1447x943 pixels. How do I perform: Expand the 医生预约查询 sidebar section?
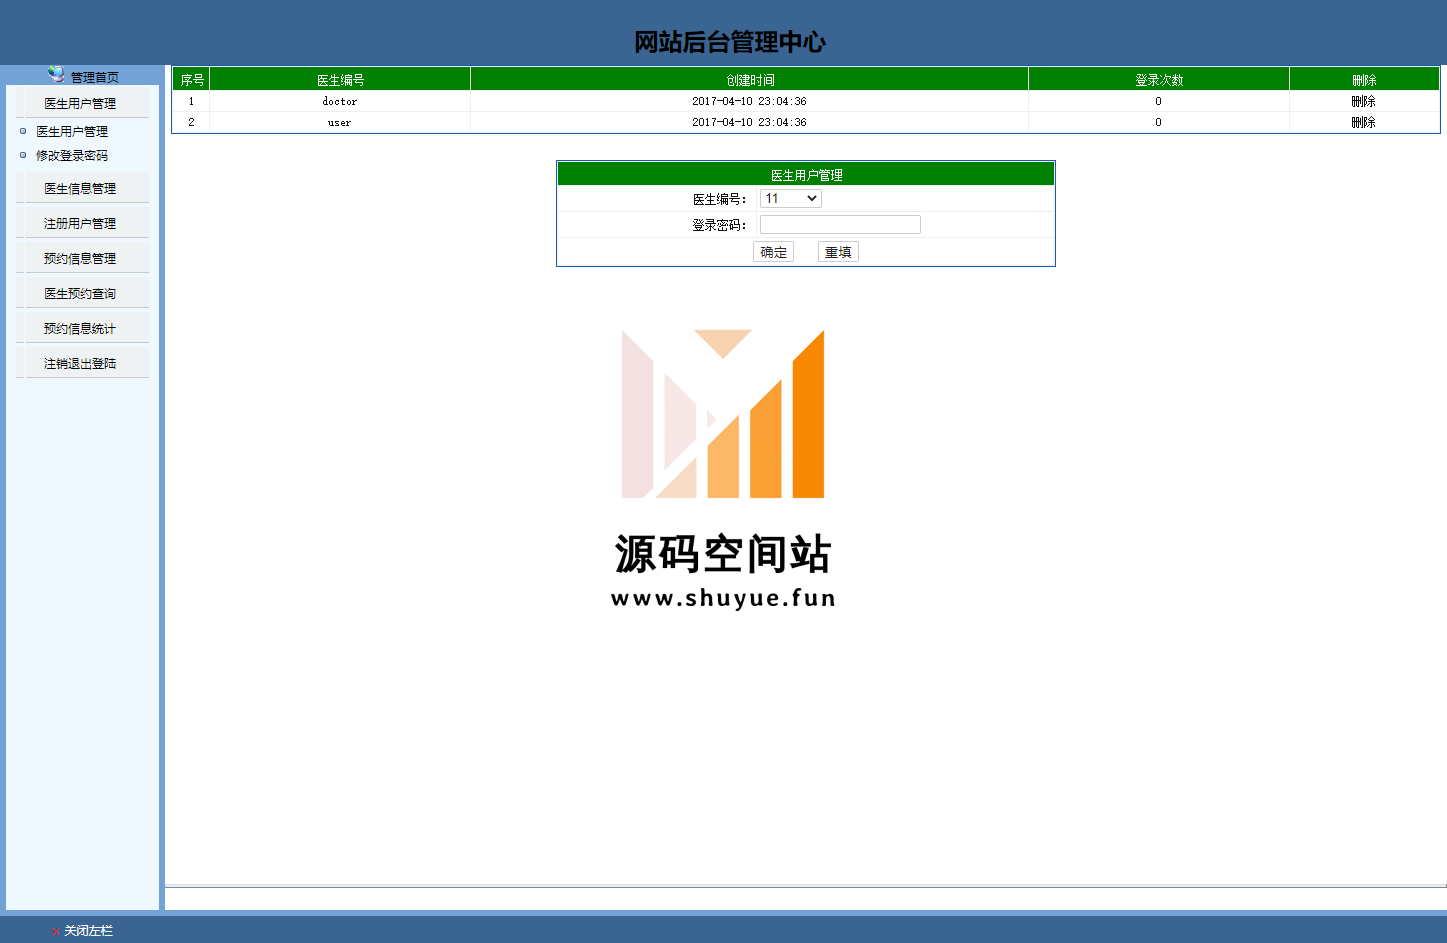point(80,293)
